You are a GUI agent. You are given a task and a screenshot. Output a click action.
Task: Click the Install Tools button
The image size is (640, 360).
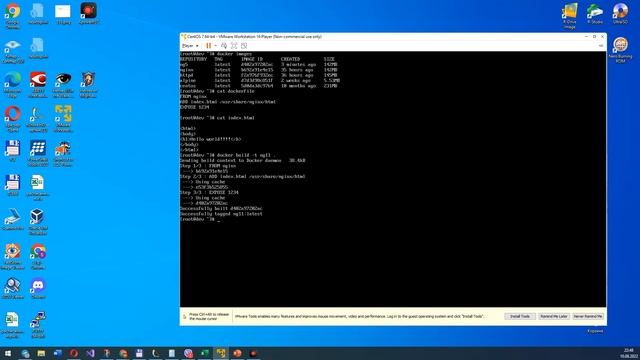click(520, 316)
